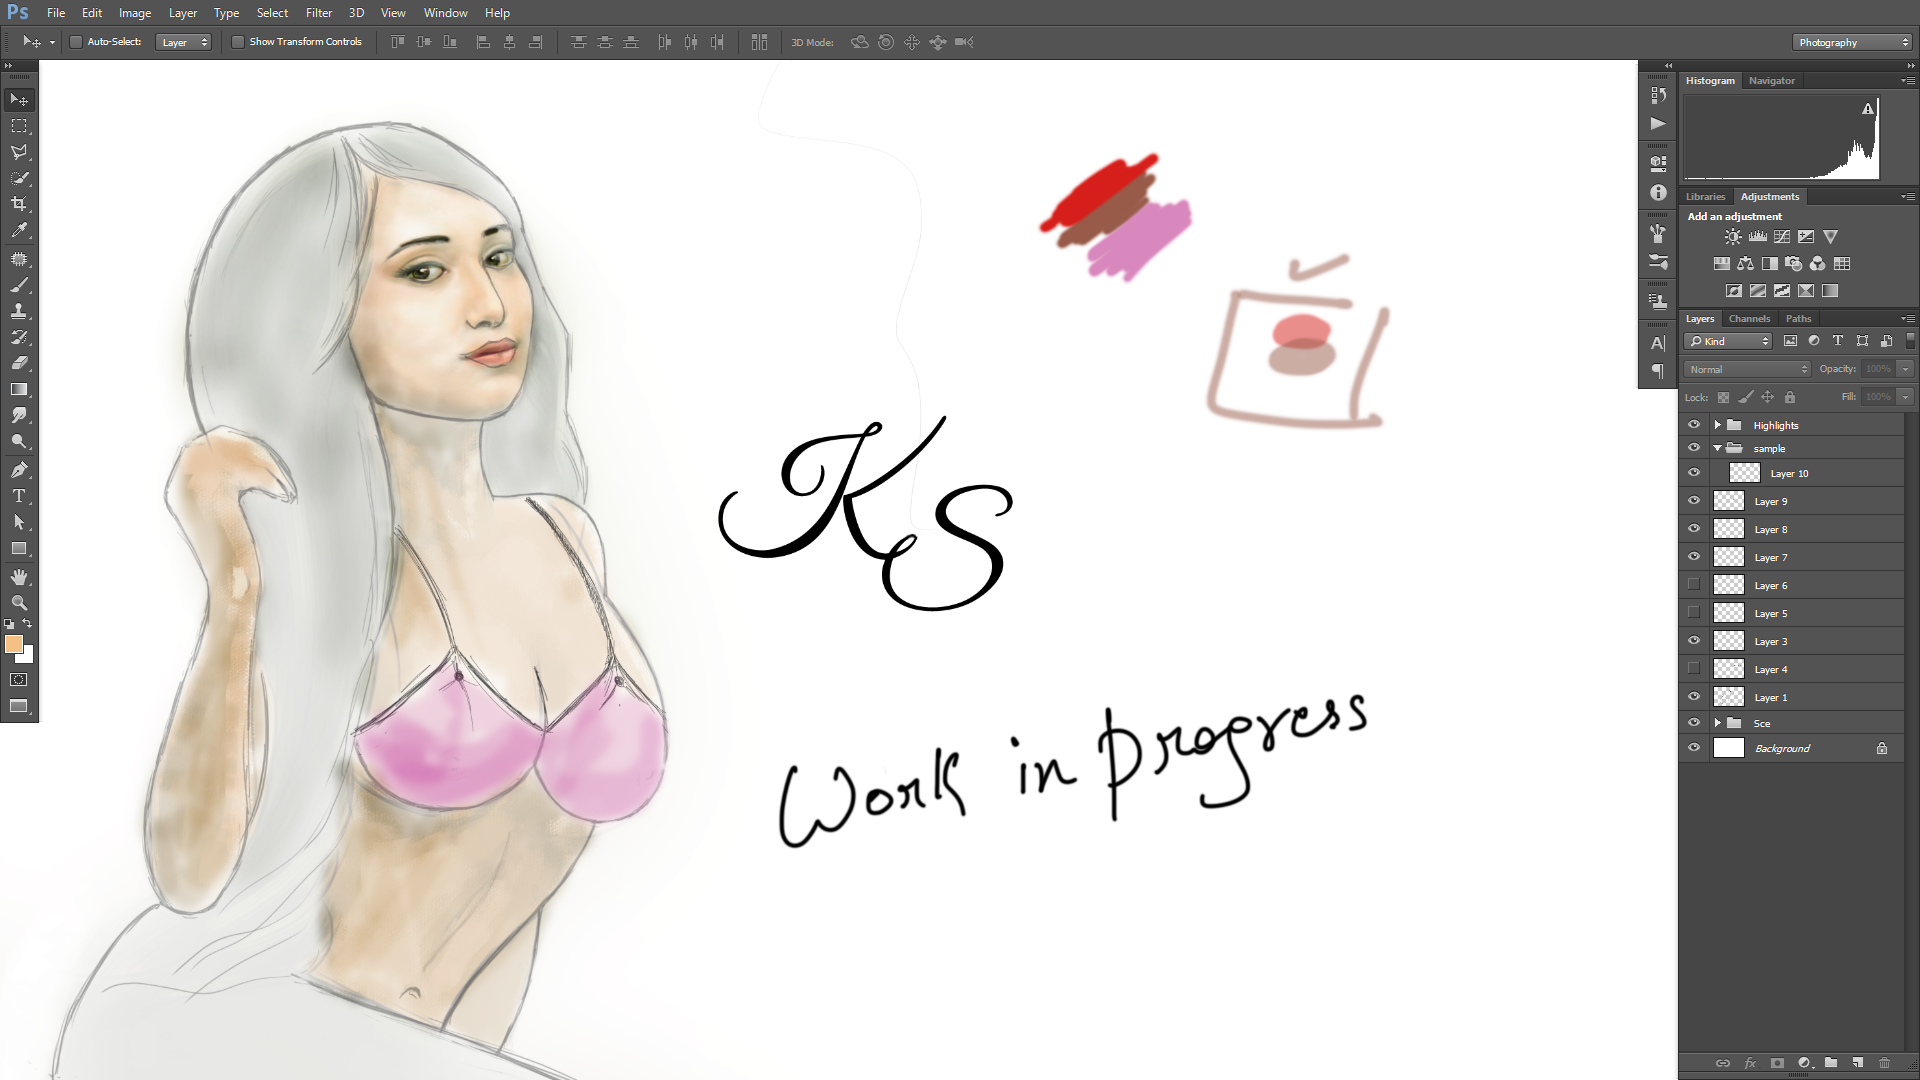Open the Filter menu
The height and width of the screenshot is (1080, 1920).
tap(319, 13)
